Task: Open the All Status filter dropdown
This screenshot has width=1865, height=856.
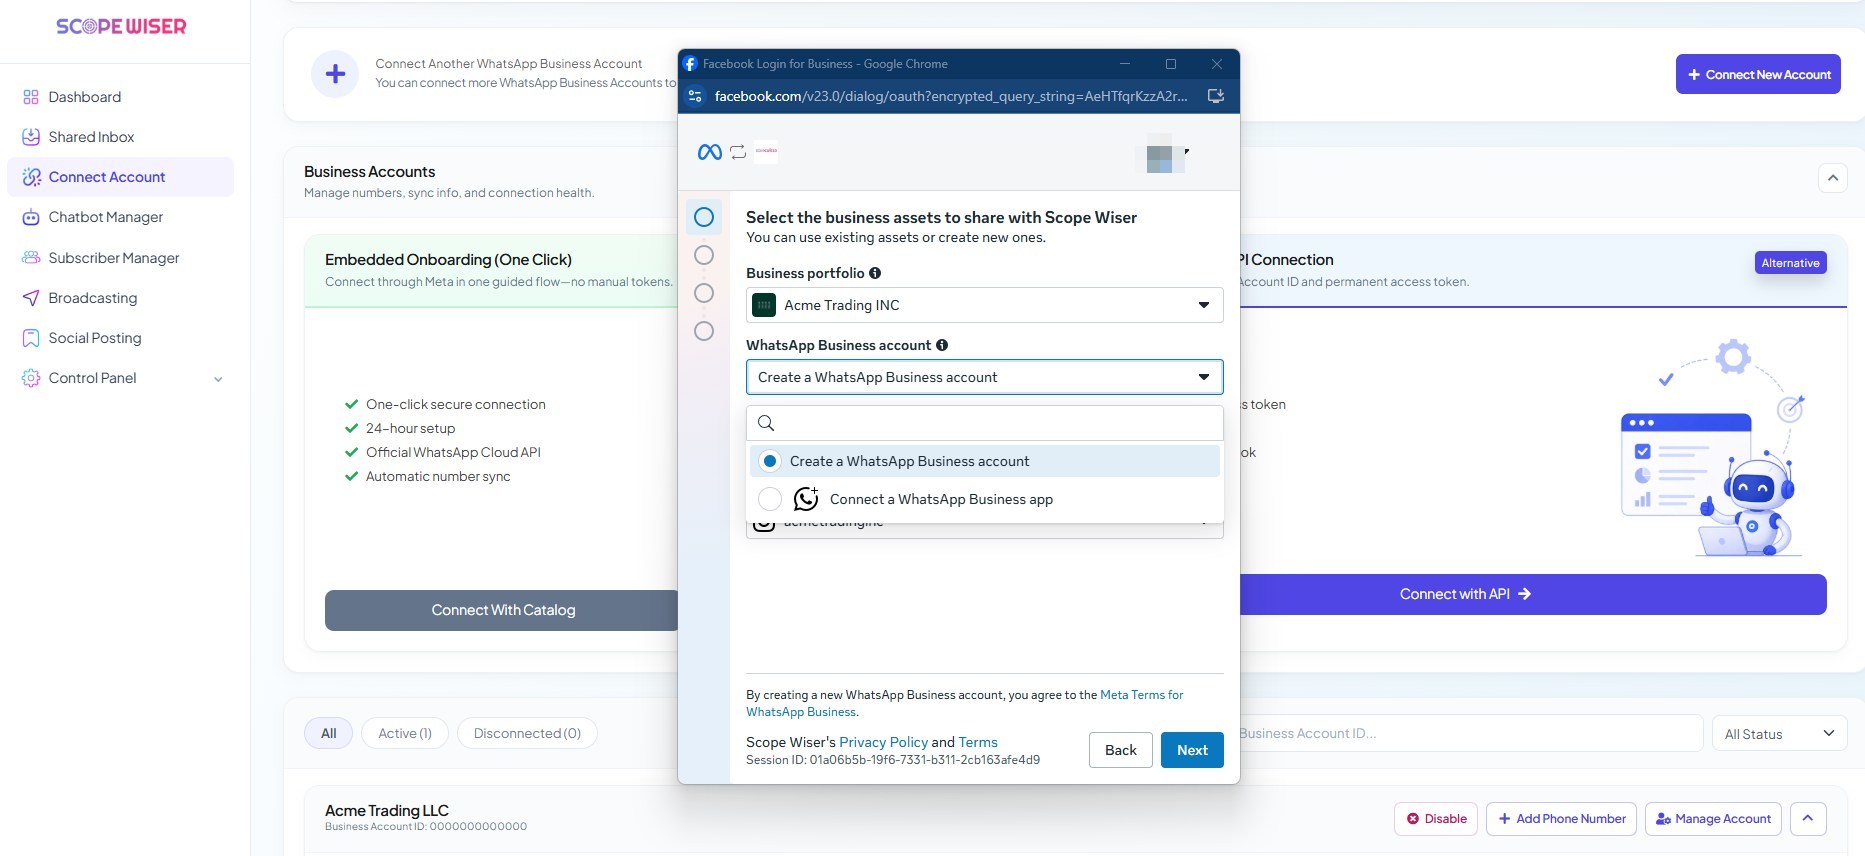Action: (x=1780, y=734)
